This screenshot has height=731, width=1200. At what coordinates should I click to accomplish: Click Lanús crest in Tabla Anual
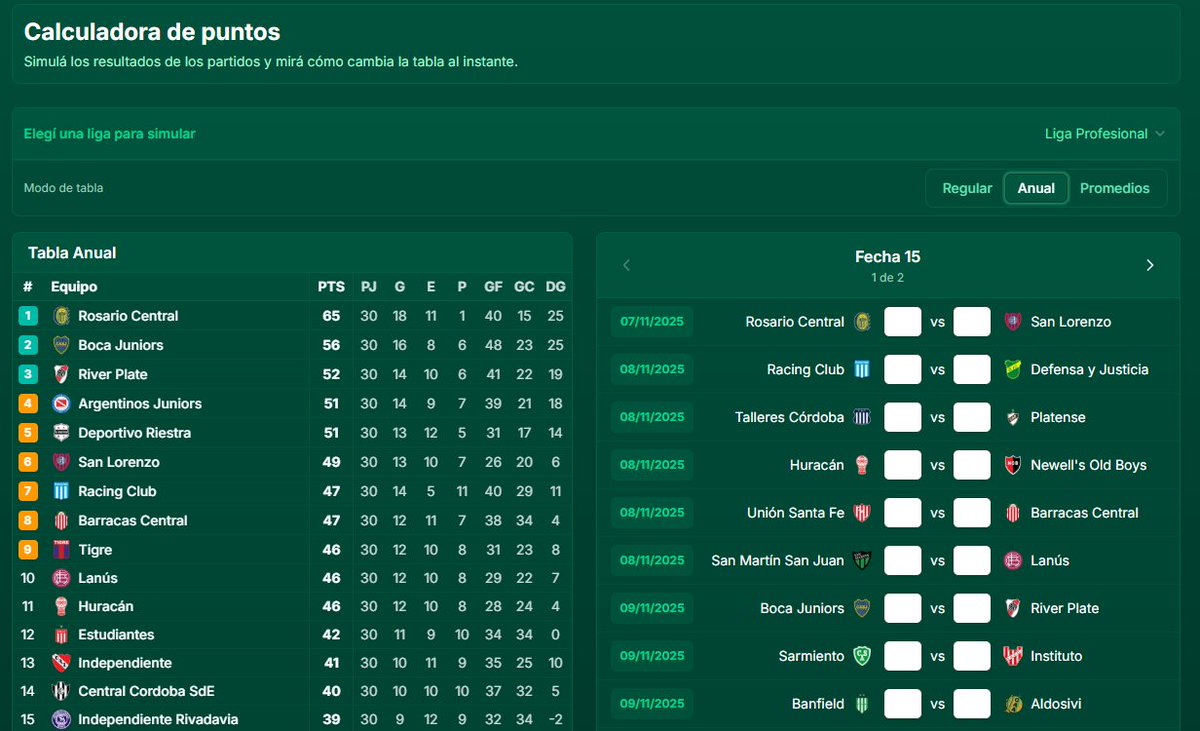[60, 578]
